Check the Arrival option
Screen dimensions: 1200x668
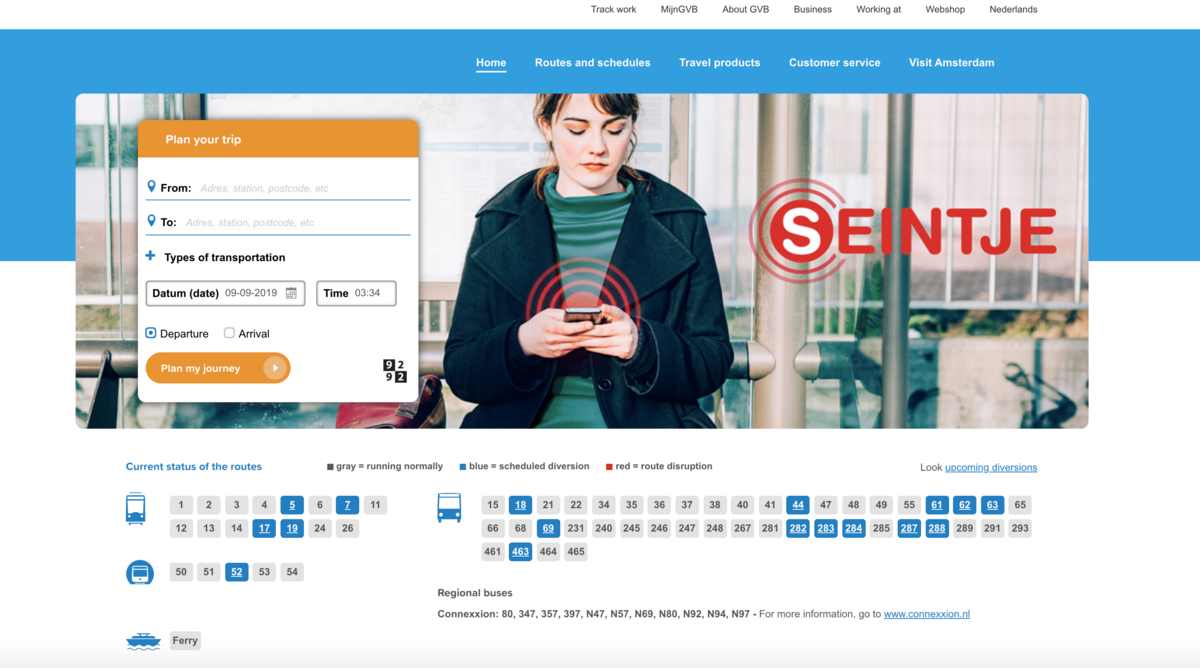tap(229, 333)
